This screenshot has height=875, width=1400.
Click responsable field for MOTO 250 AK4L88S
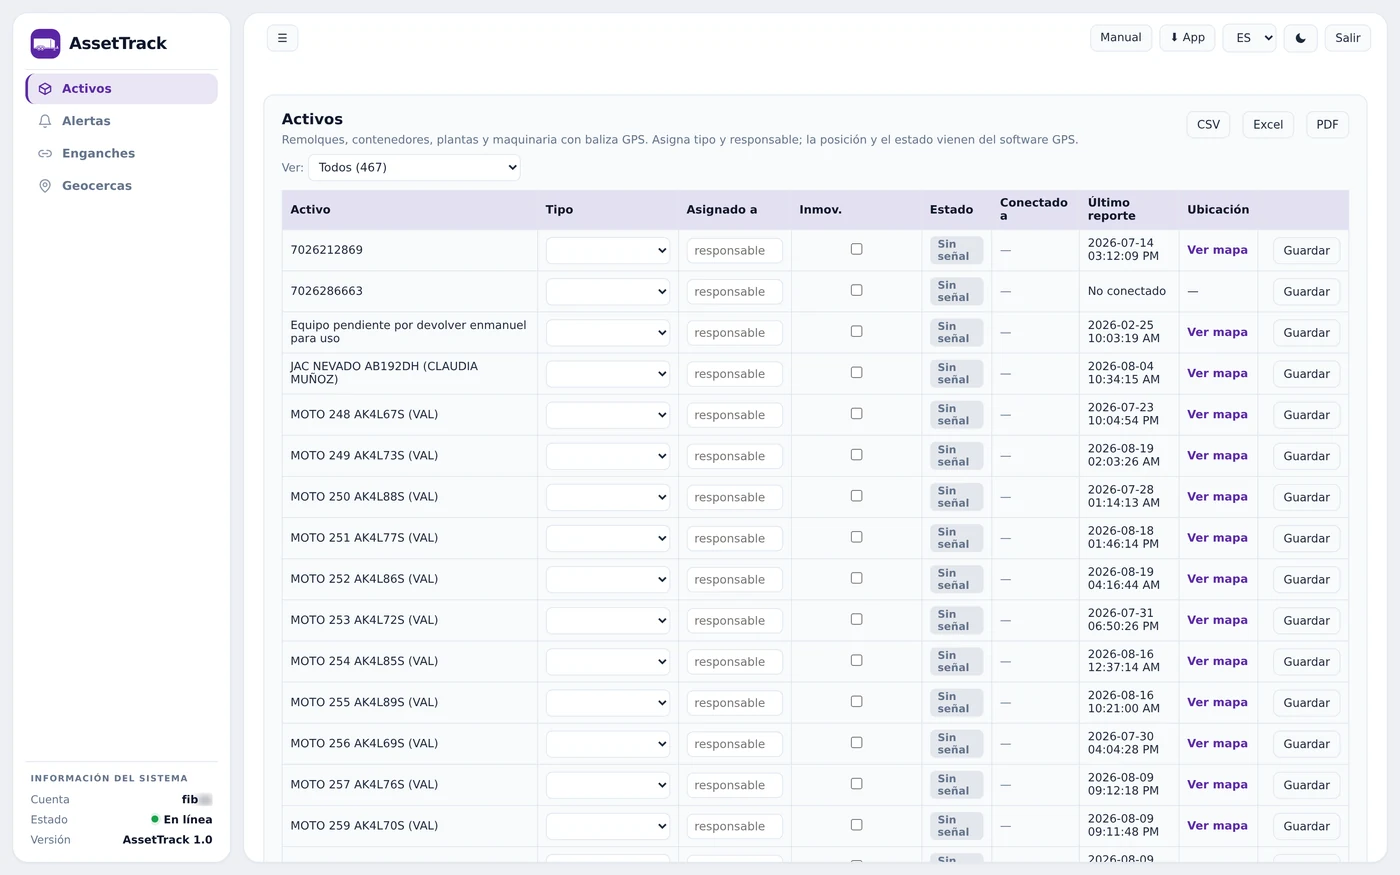(x=735, y=497)
